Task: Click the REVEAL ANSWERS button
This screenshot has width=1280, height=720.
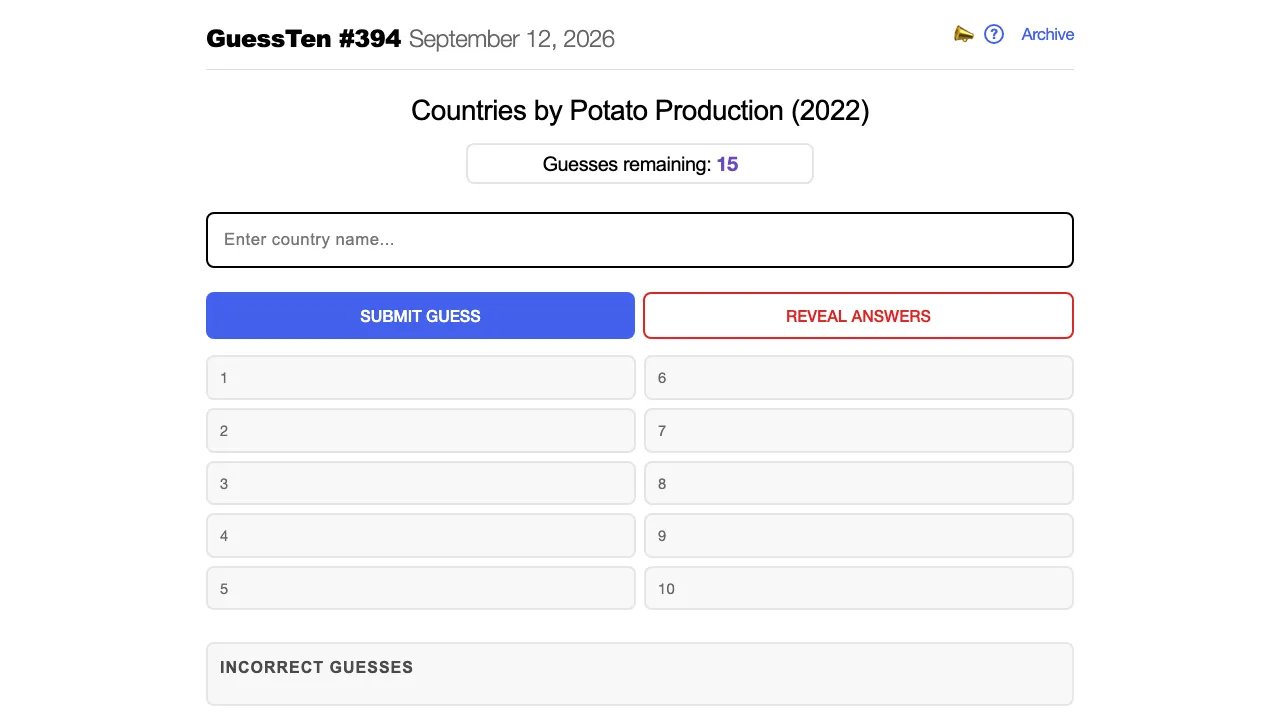Action: pos(858,316)
